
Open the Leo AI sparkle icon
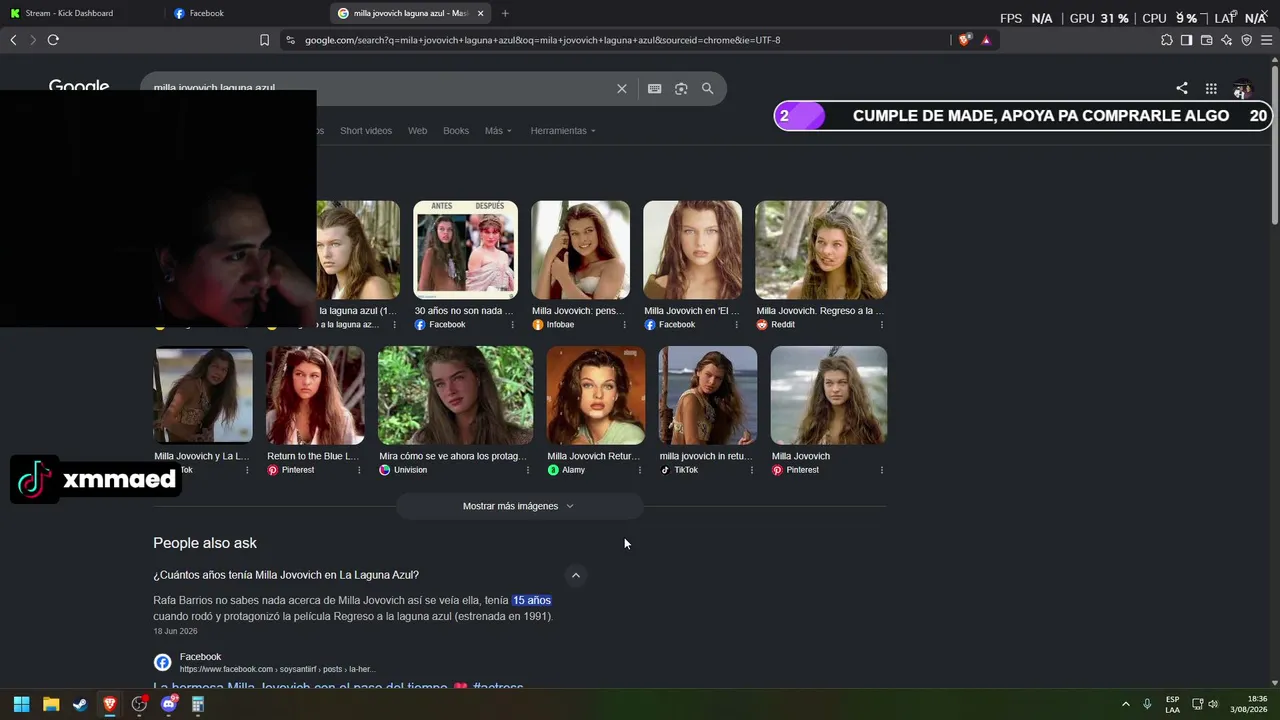(x=1227, y=40)
